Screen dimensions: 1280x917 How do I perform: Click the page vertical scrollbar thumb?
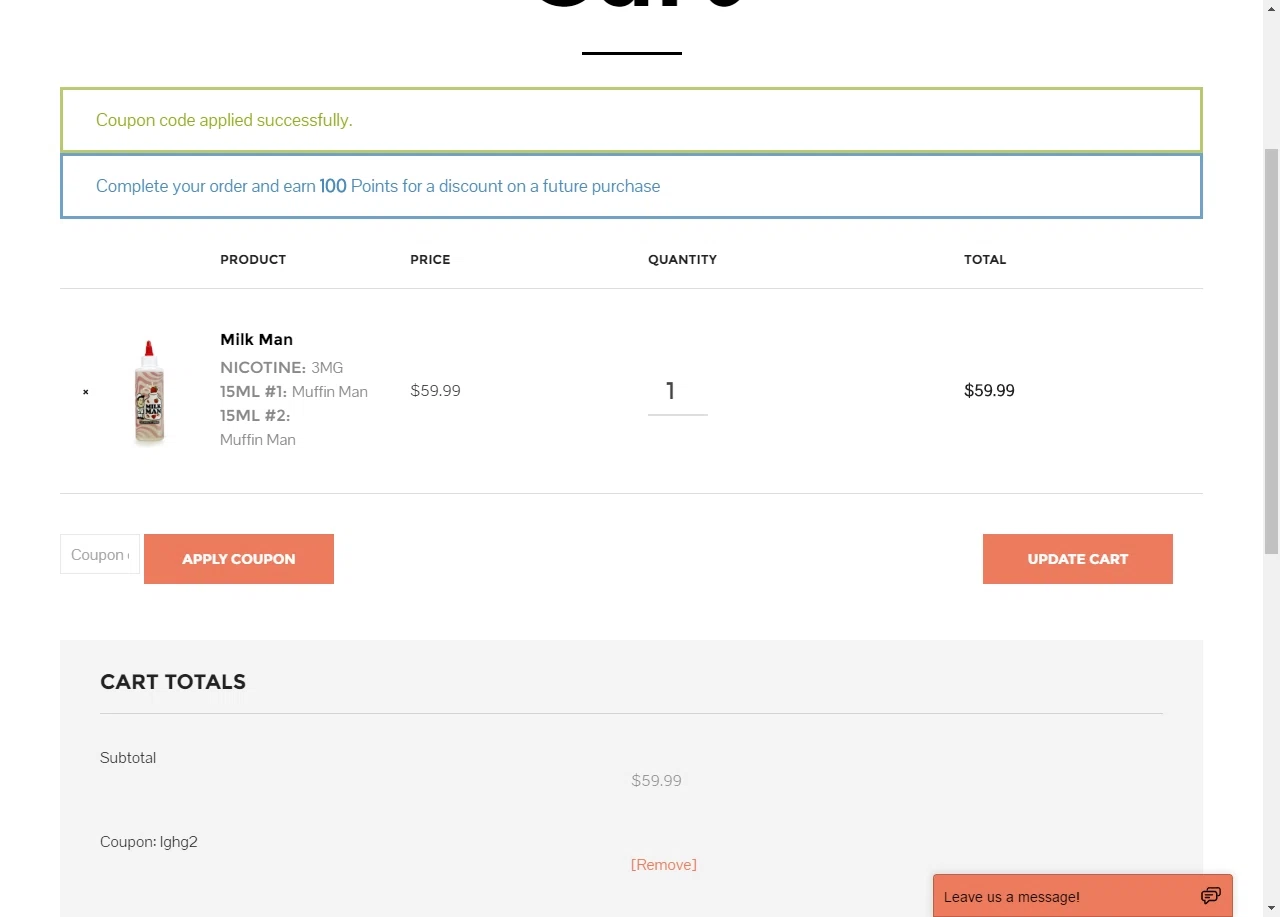click(1271, 350)
